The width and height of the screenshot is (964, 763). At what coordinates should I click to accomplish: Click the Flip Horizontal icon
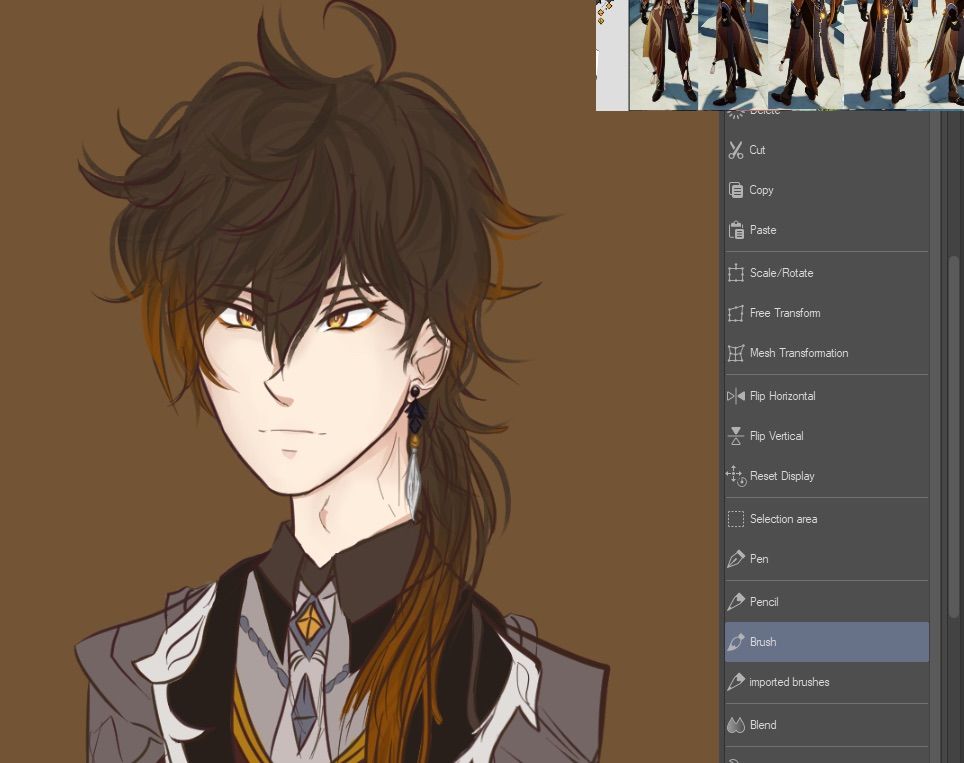[x=736, y=396]
